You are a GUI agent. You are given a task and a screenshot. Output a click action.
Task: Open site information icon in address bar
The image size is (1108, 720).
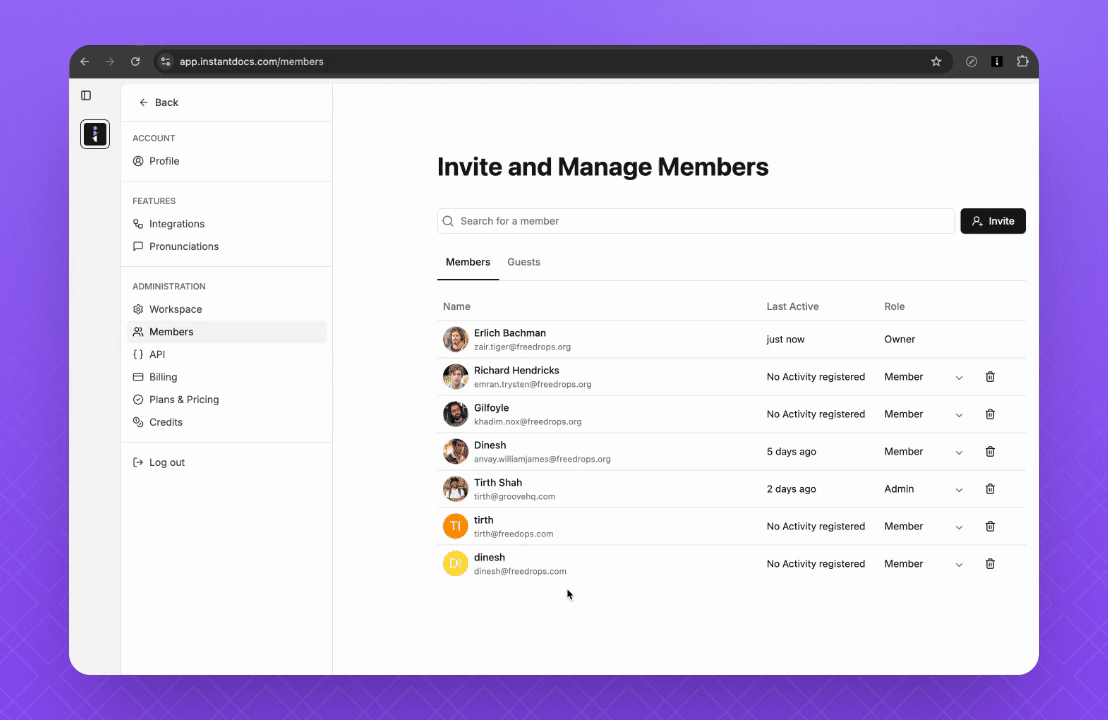(165, 61)
